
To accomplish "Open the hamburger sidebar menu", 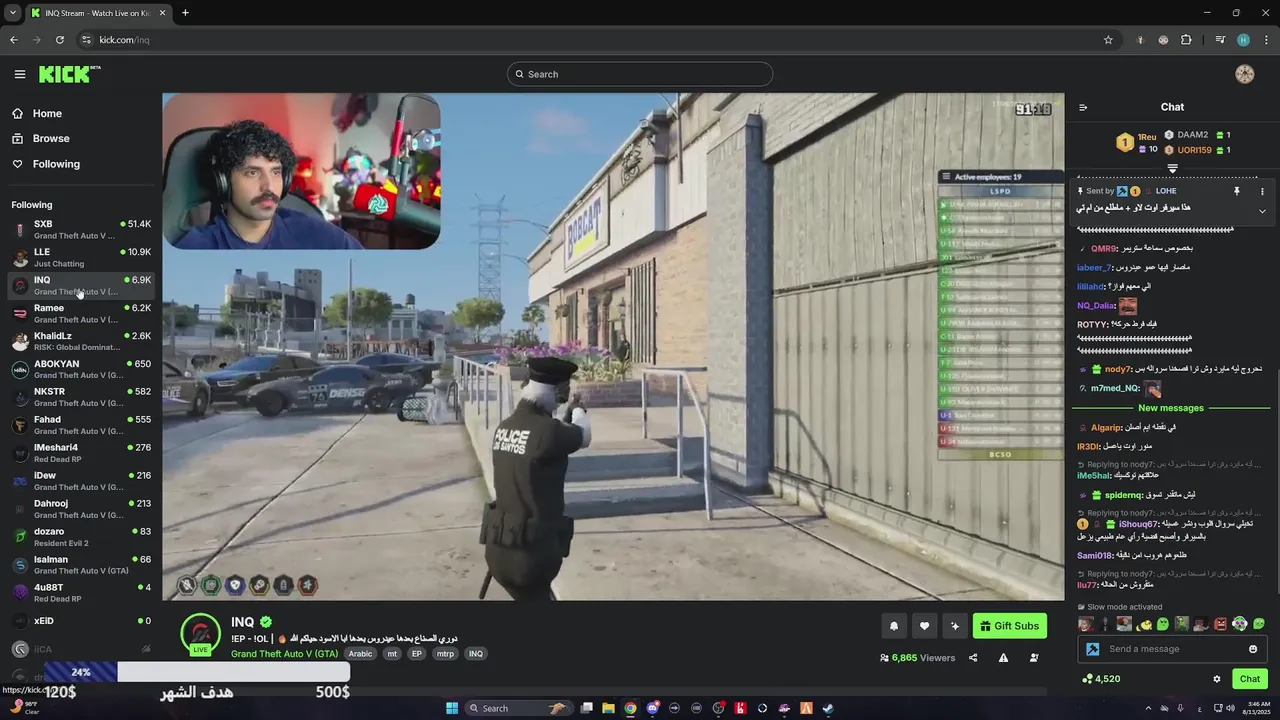I will [x=20, y=74].
